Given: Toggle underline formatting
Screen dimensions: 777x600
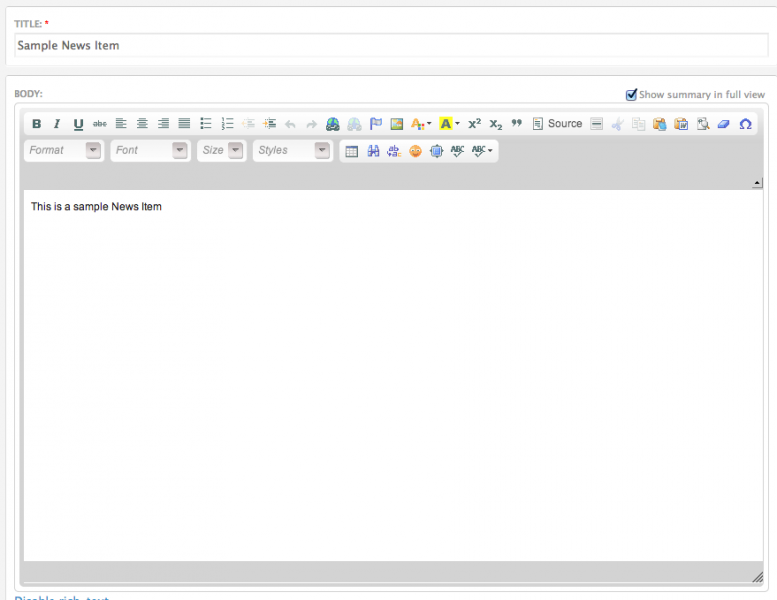Looking at the screenshot, I should (78, 124).
